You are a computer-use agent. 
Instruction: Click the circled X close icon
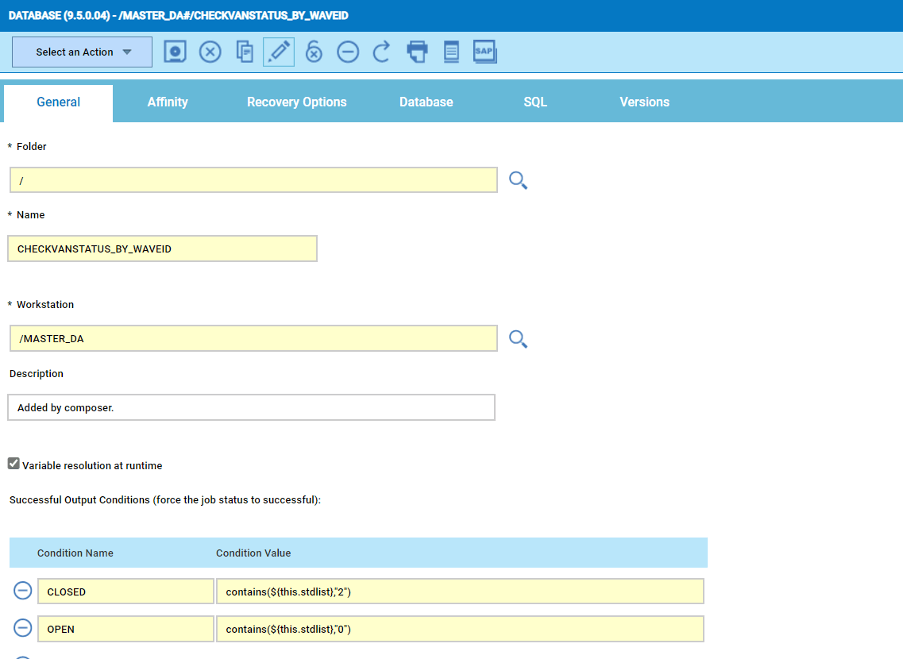click(x=210, y=52)
